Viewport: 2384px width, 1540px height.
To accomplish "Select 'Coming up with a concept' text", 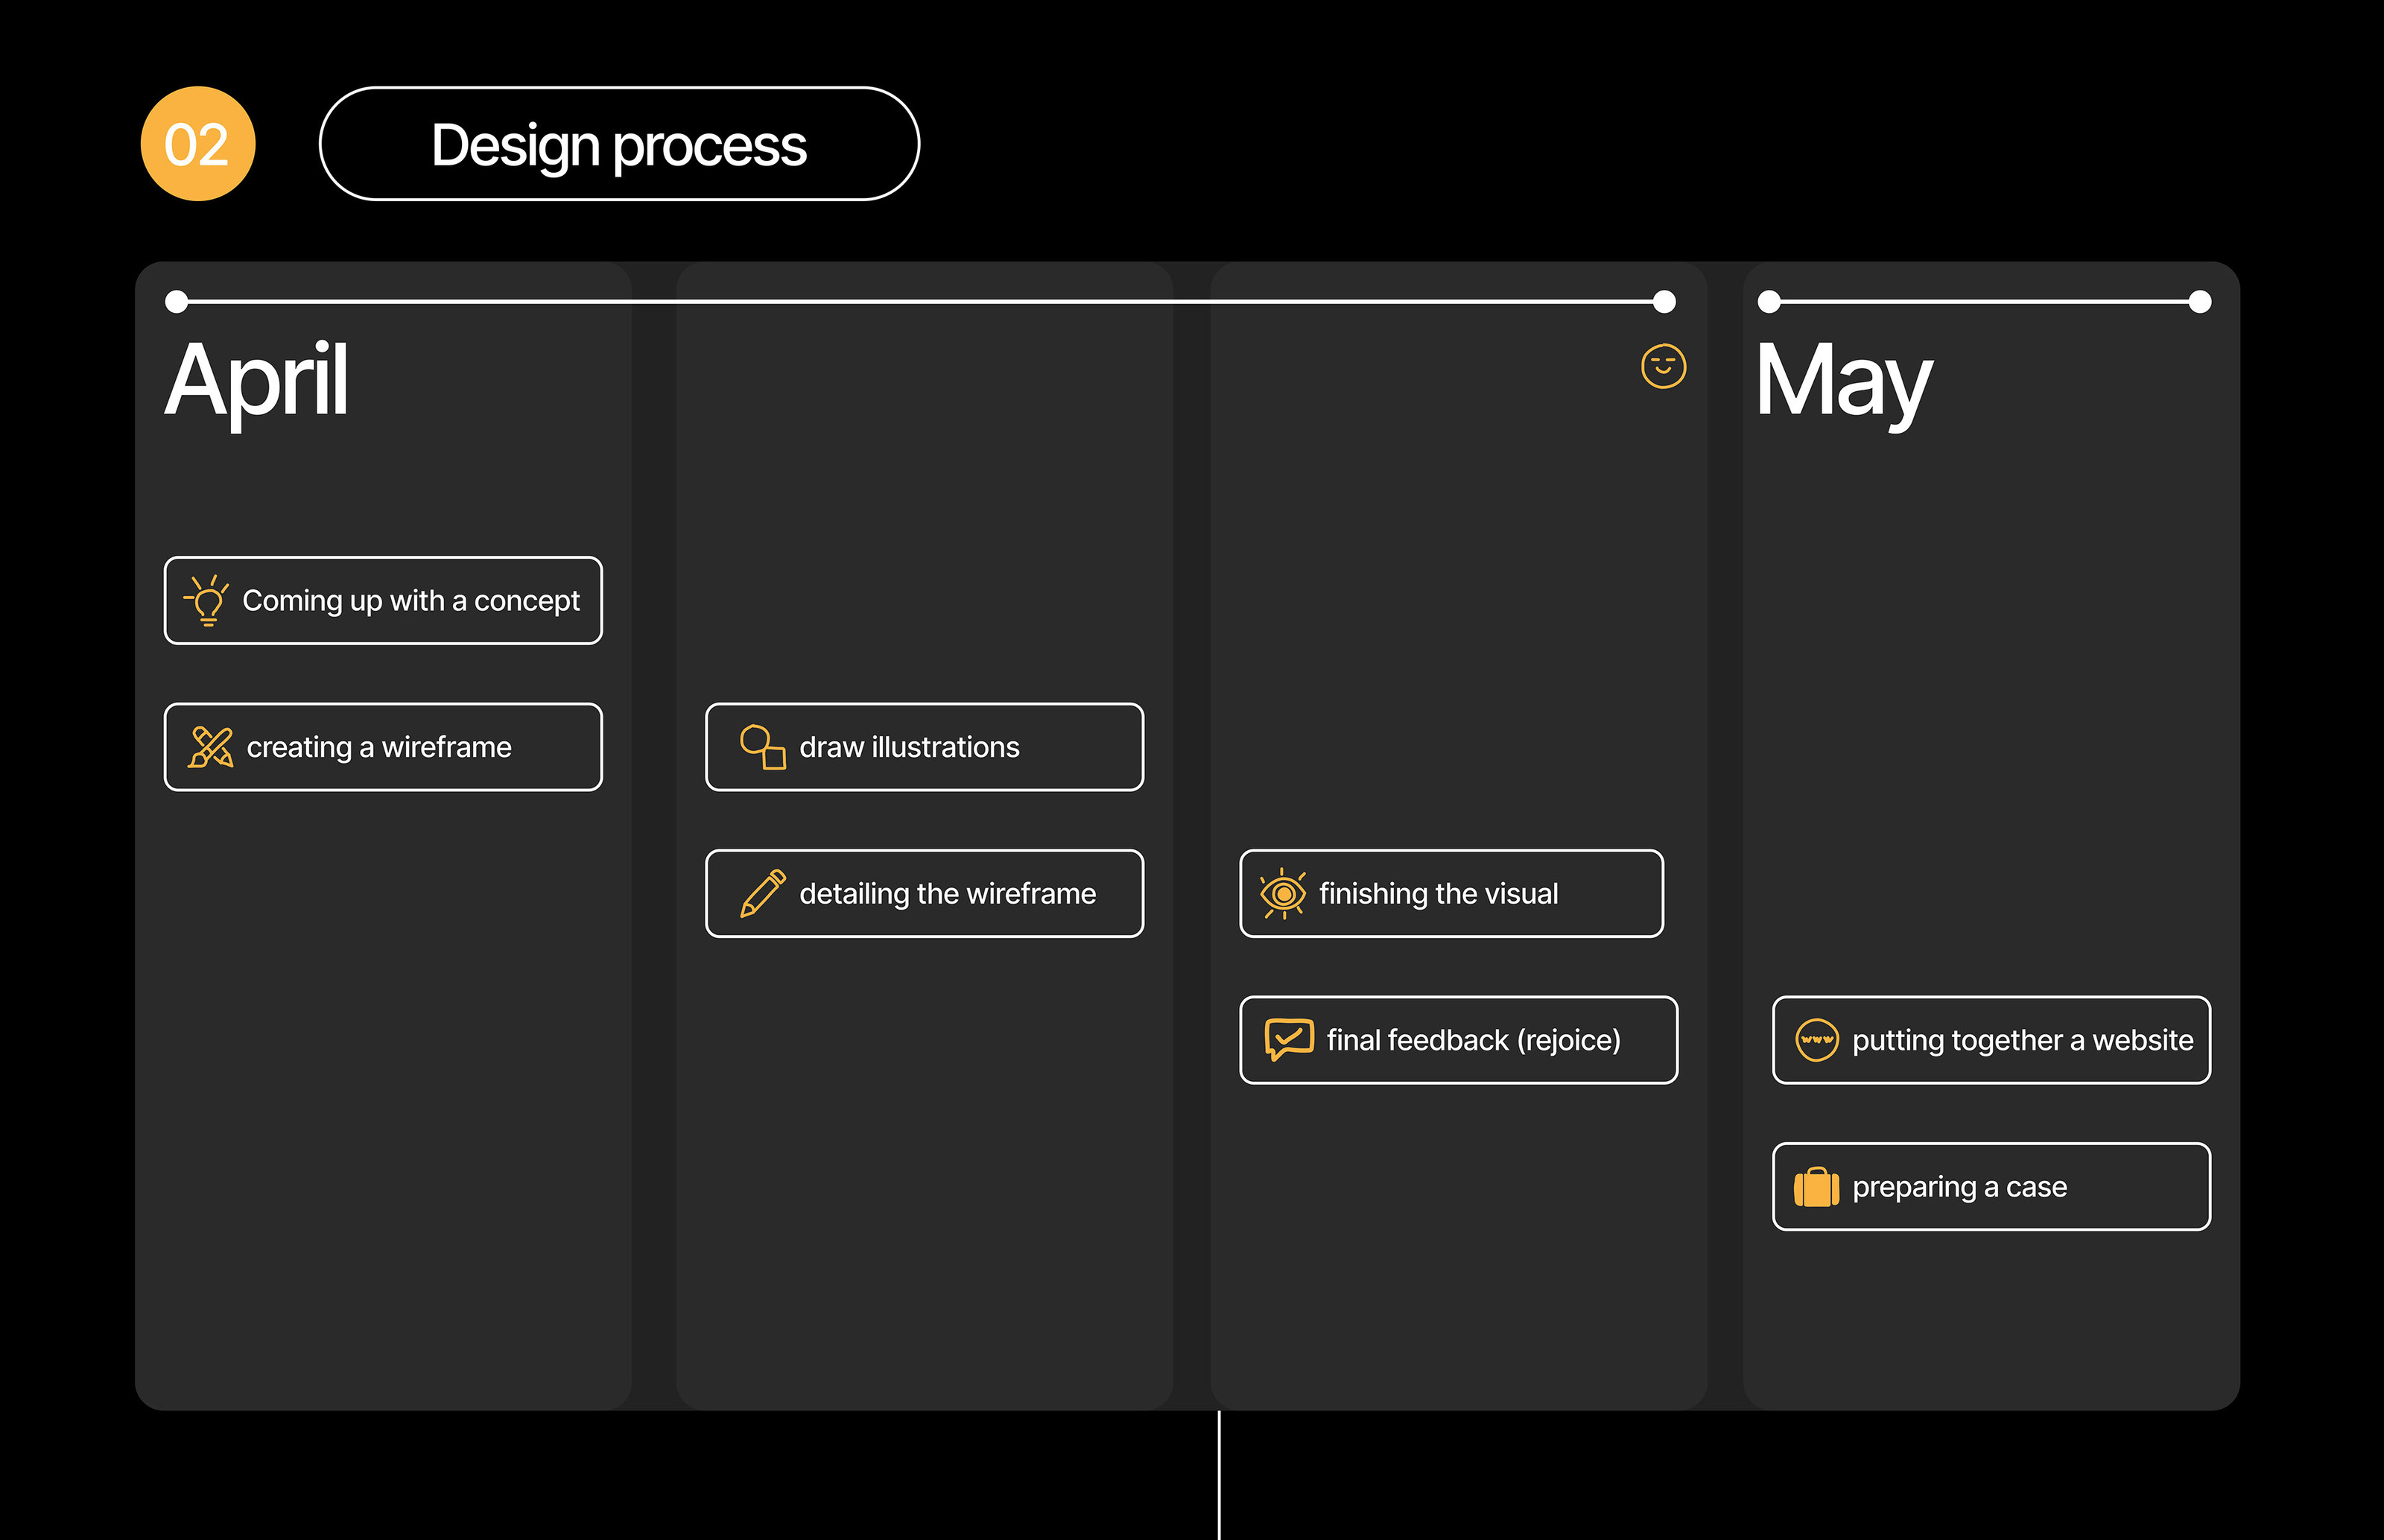I will (x=411, y=600).
